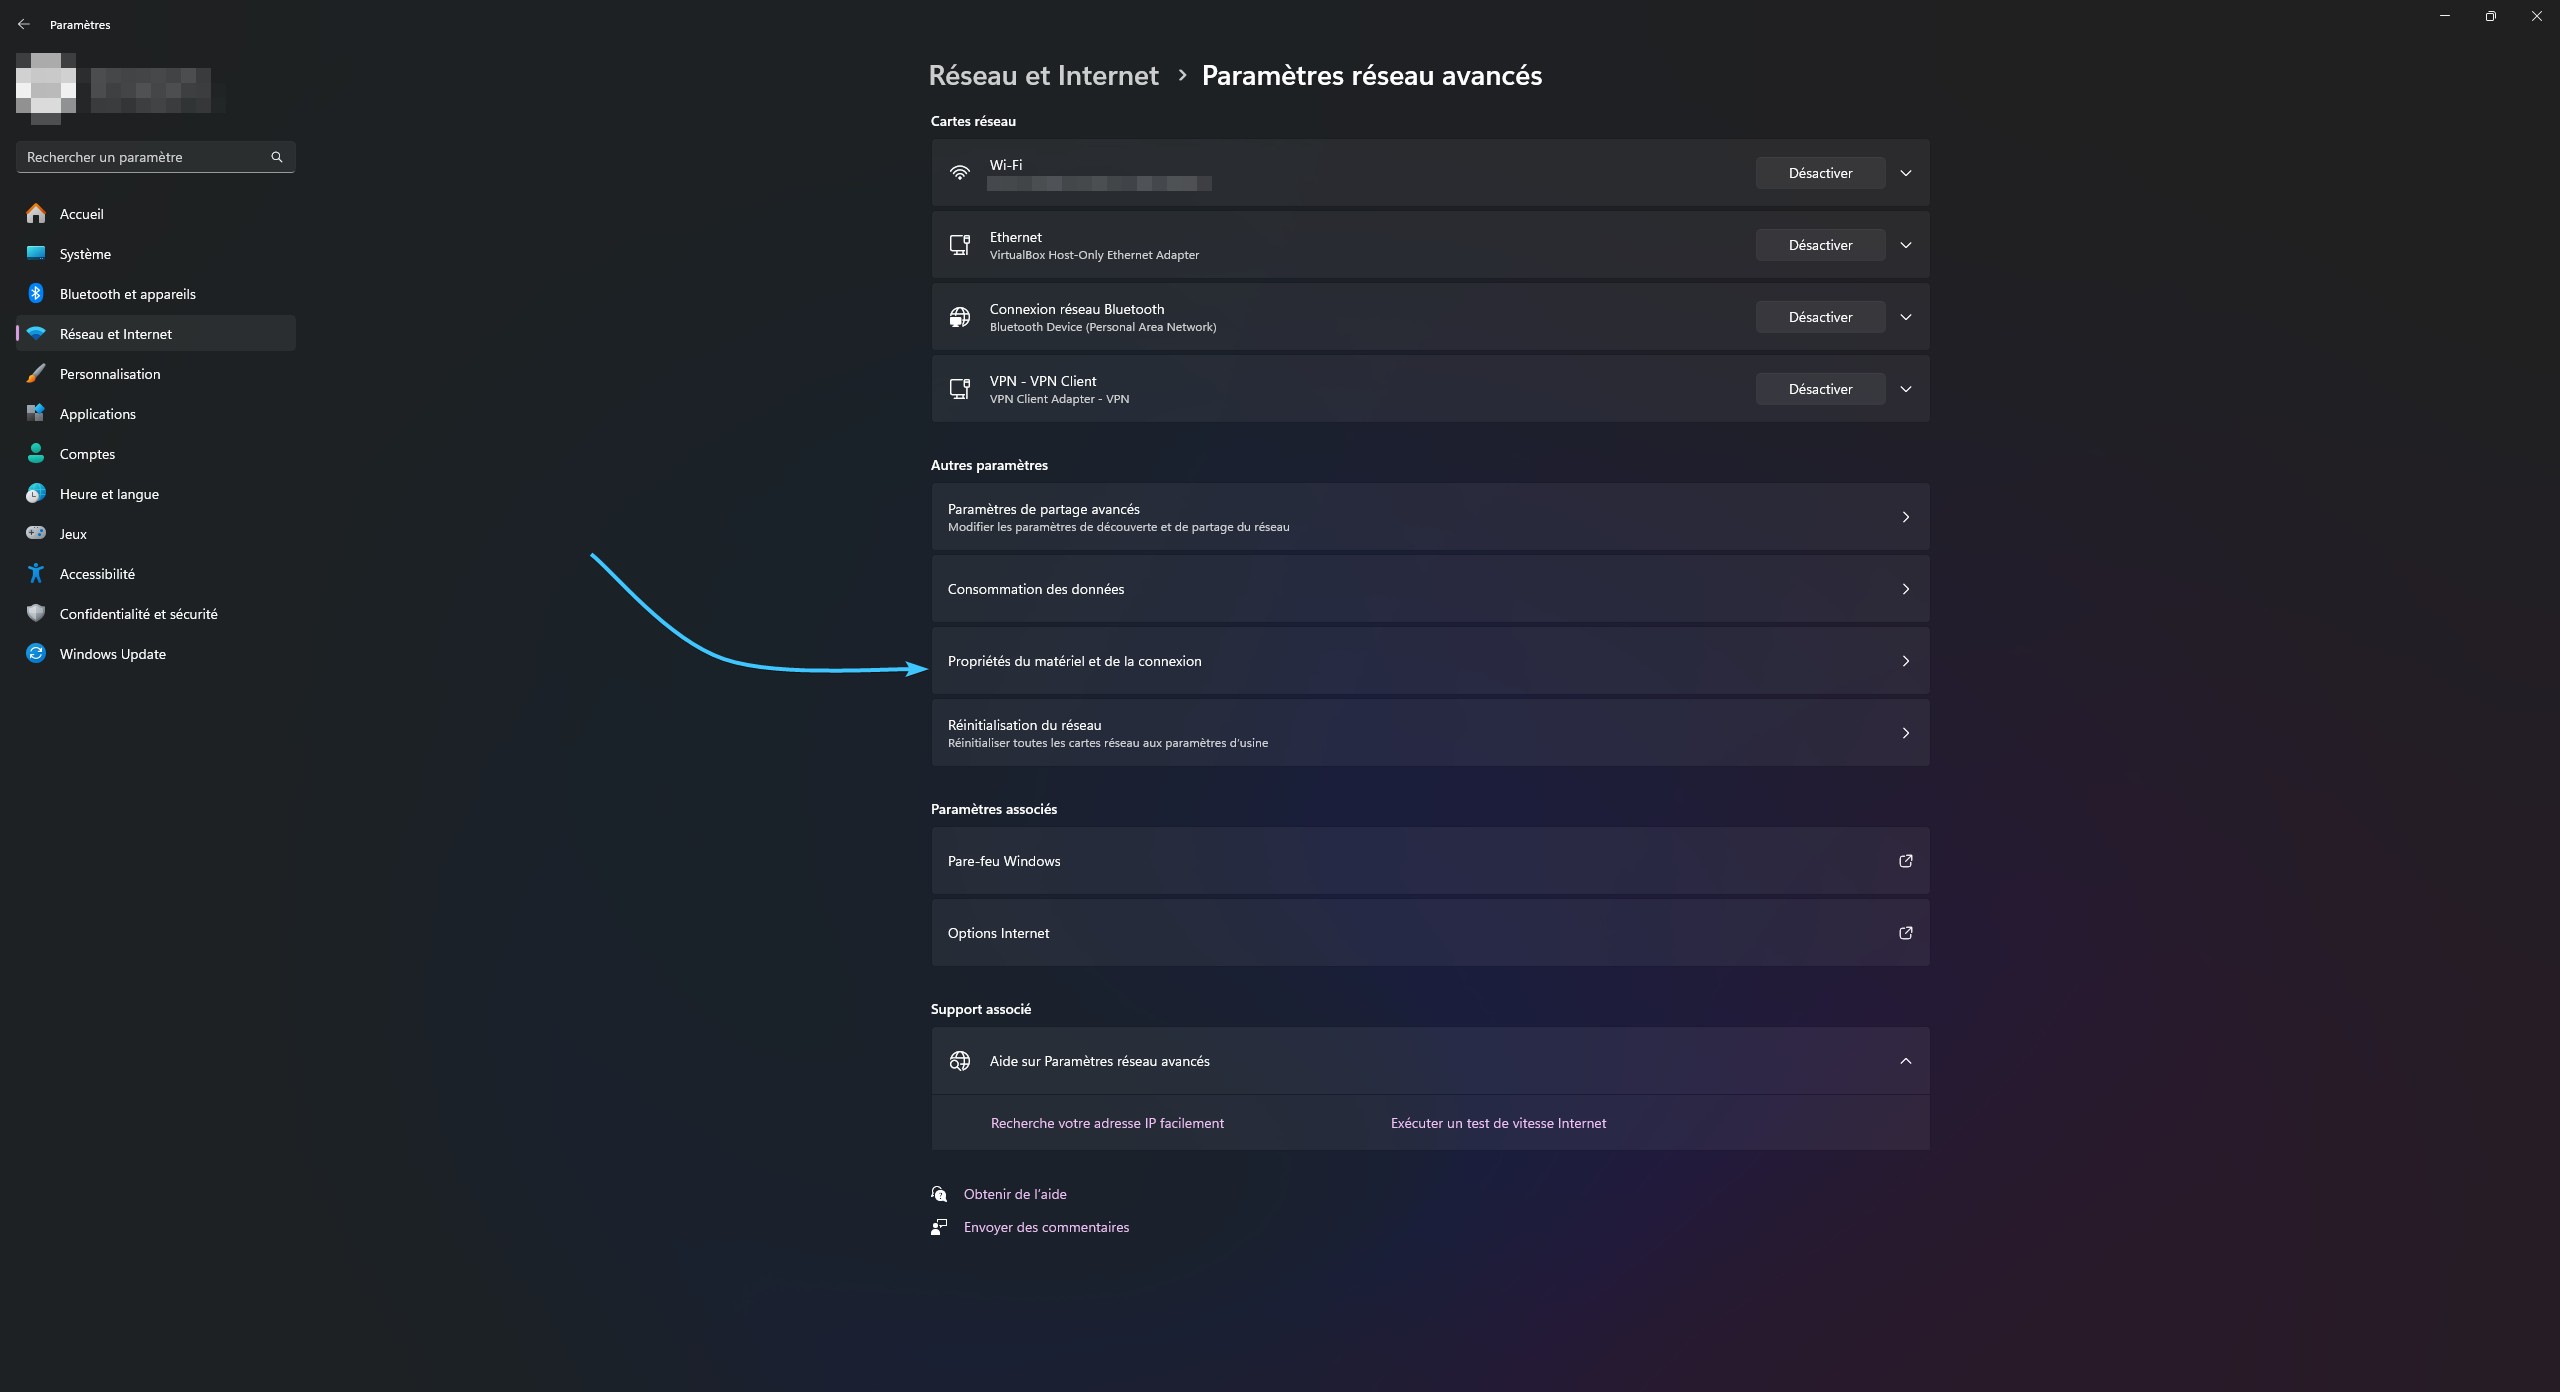Click the Confidentialité et sécurité shield icon
The image size is (2560, 1392).
point(36,613)
